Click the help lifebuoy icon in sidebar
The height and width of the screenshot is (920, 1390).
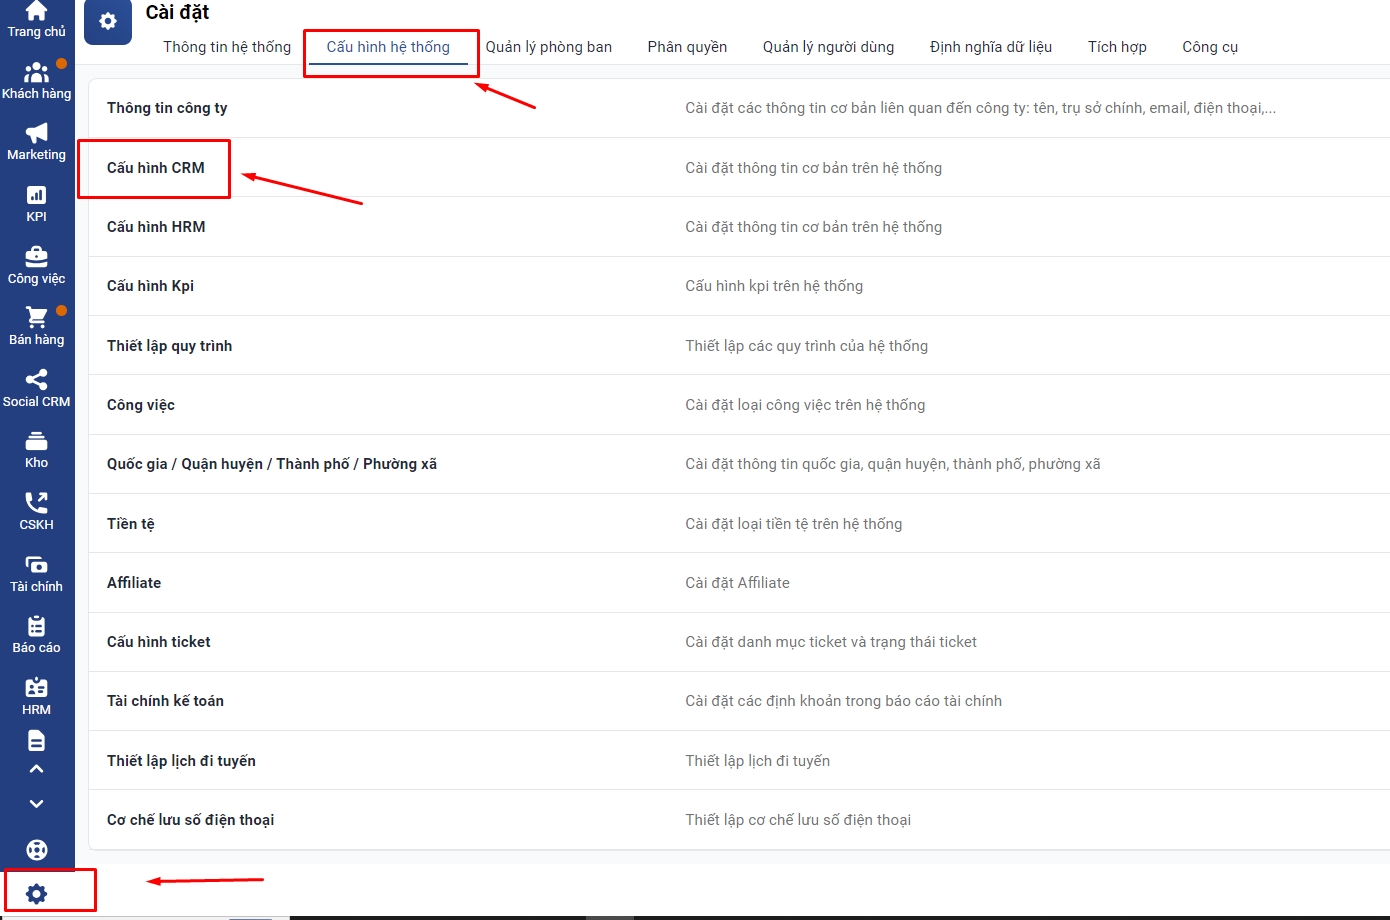tap(36, 850)
